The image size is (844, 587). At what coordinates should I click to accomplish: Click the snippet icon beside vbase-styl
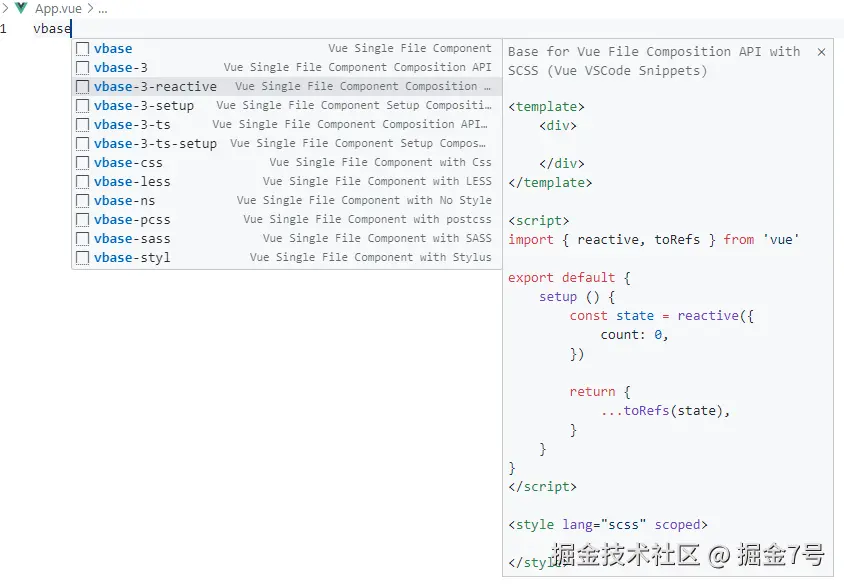pyautogui.click(x=82, y=258)
